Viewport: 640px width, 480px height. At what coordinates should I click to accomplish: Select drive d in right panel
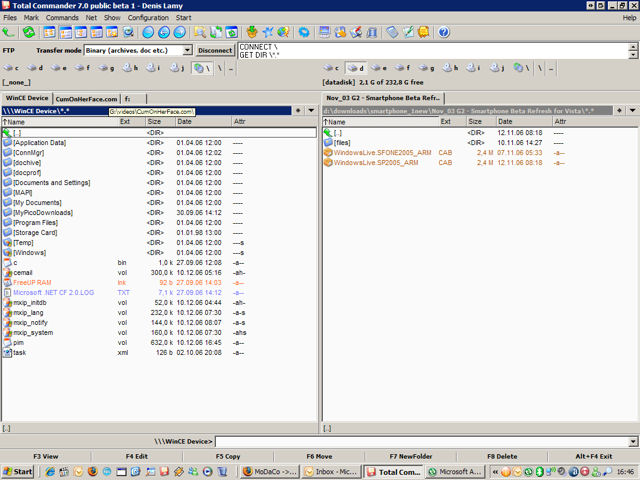point(356,68)
